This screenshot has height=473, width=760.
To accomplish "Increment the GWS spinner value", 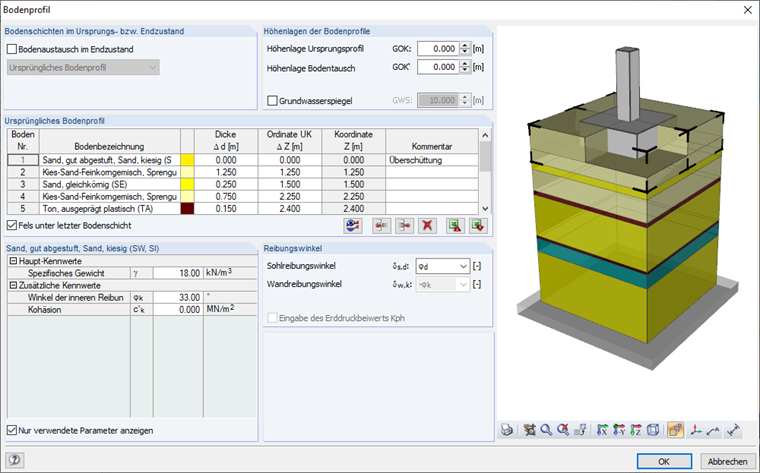I will click(465, 97).
